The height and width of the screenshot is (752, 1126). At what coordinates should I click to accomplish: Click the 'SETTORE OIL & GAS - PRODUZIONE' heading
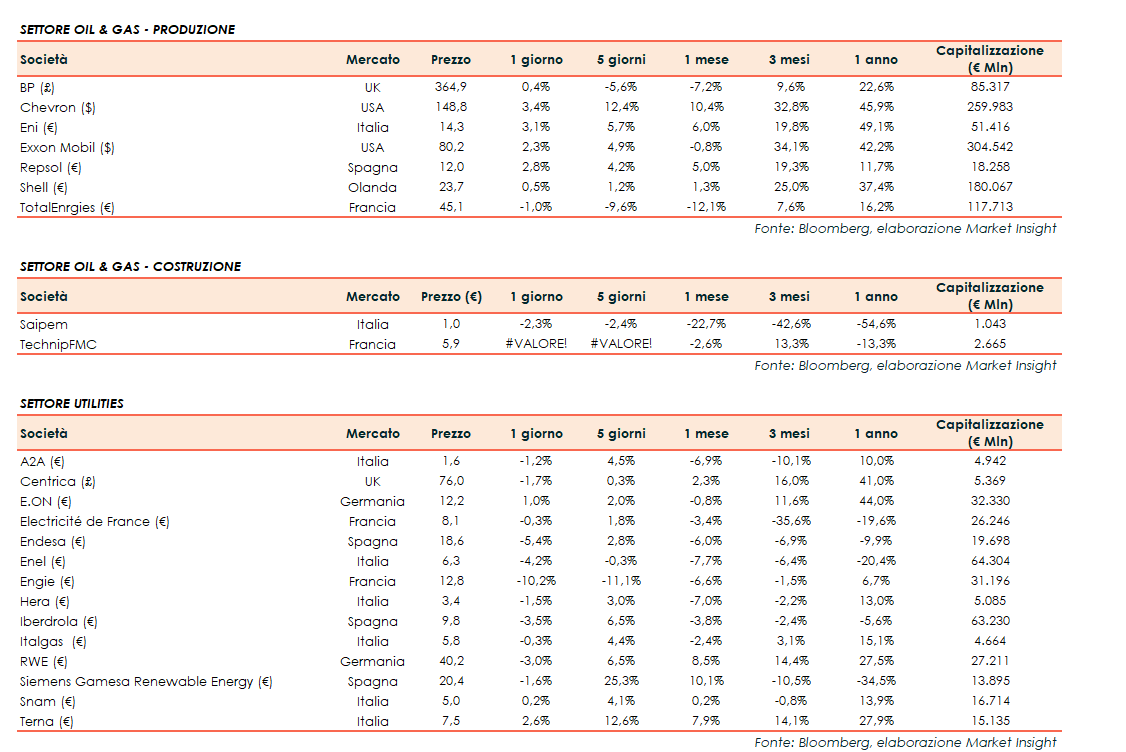pyautogui.click(x=127, y=30)
